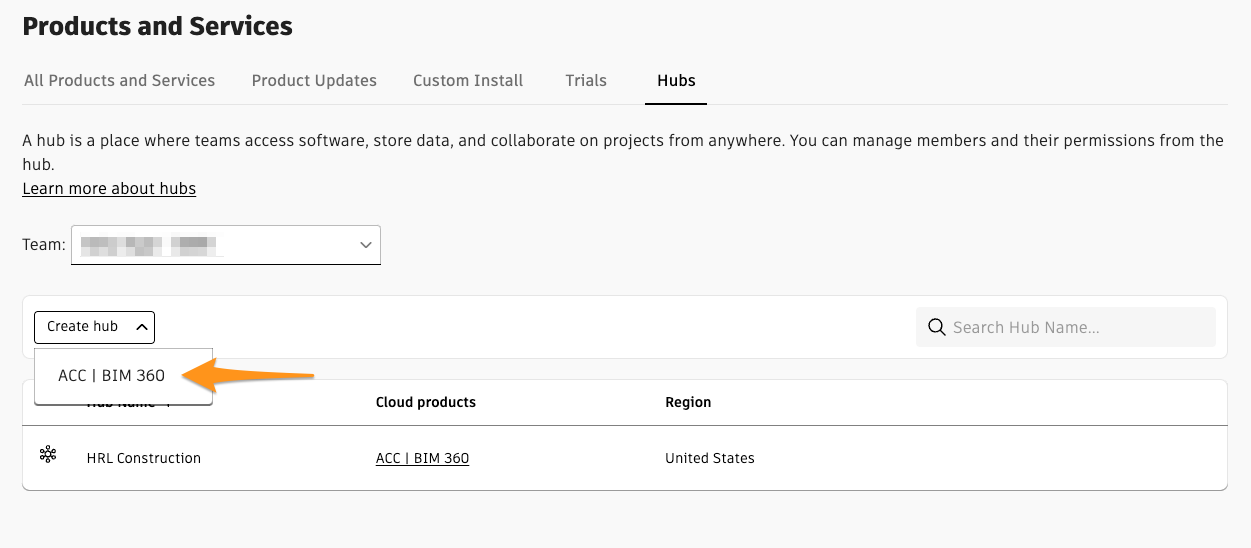Go to the Custom Install tab
Image resolution: width=1251 pixels, height=548 pixels.
[x=468, y=80]
